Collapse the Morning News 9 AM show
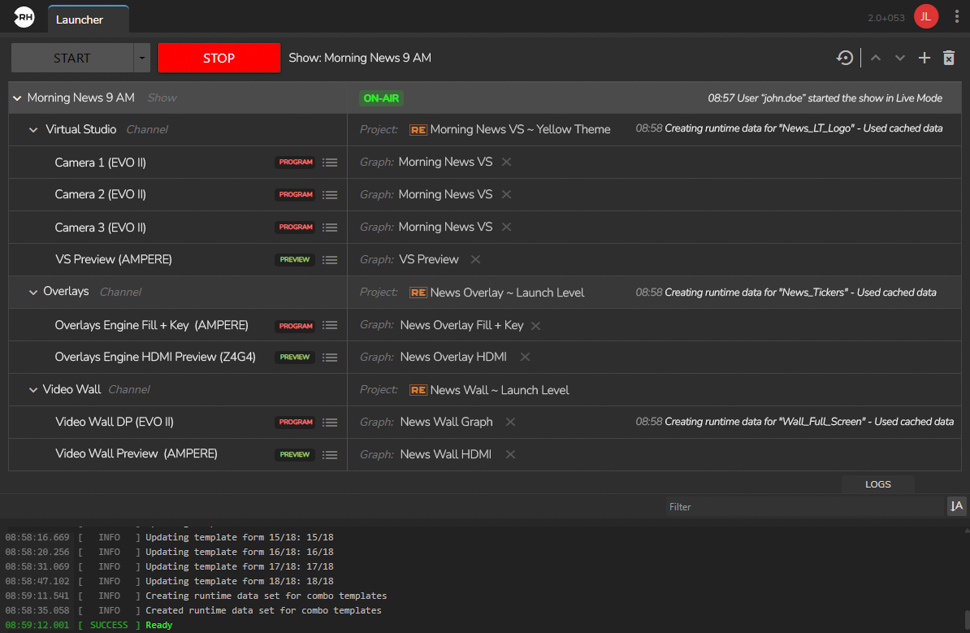970x633 pixels. [x=17, y=98]
